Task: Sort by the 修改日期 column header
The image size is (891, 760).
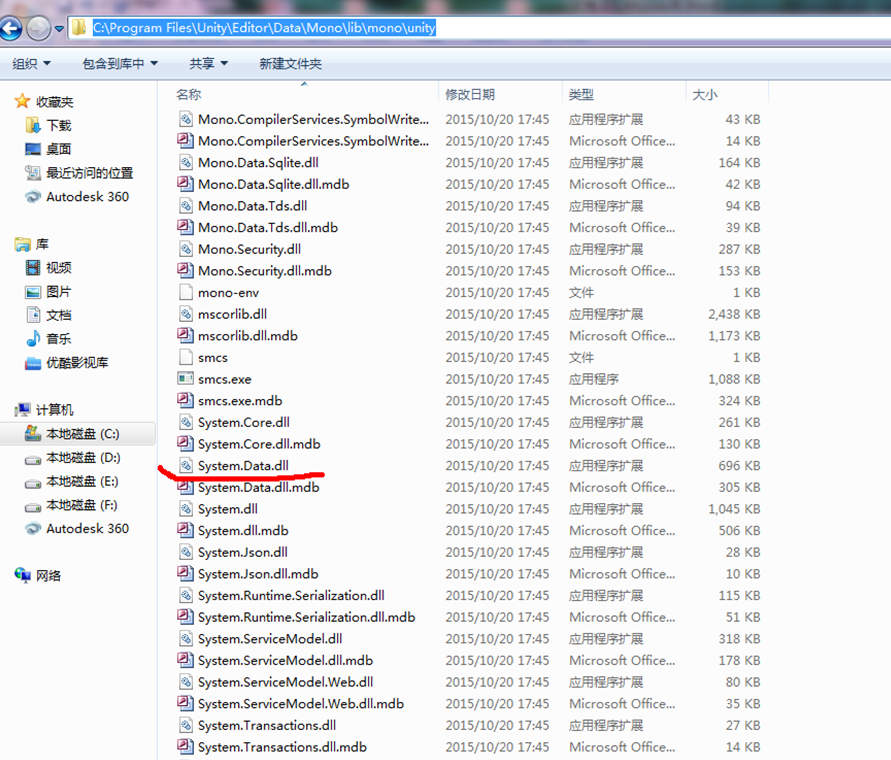Action: (470, 94)
